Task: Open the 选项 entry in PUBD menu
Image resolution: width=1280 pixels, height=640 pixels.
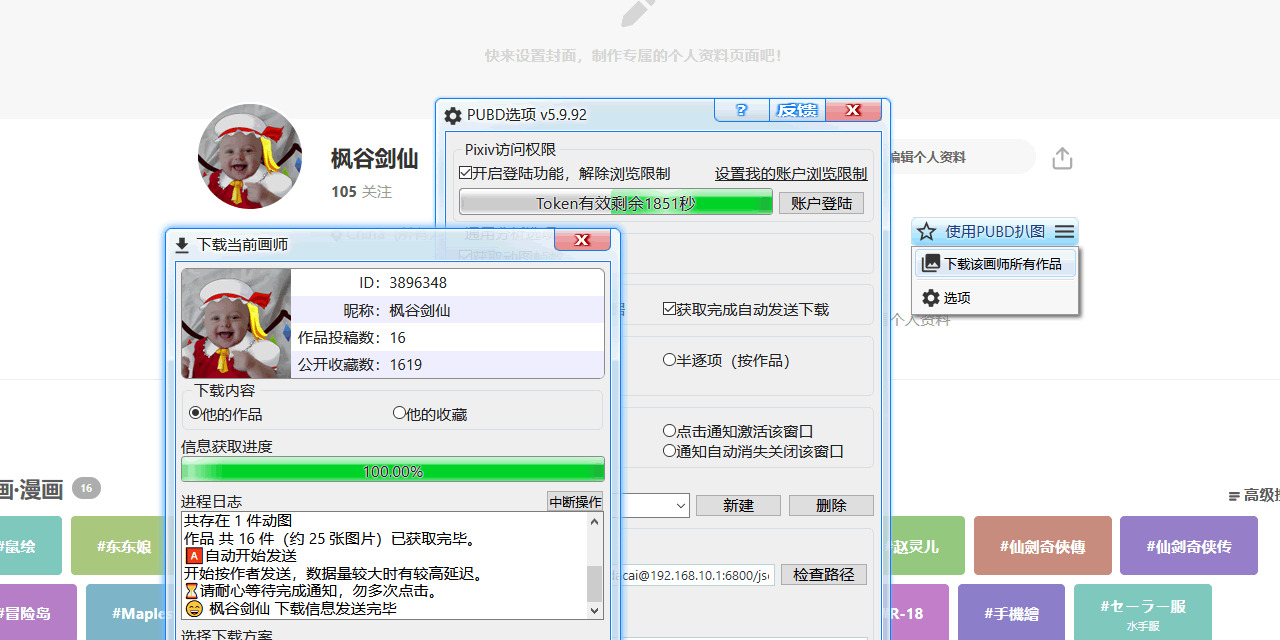Action: pyautogui.click(x=996, y=298)
